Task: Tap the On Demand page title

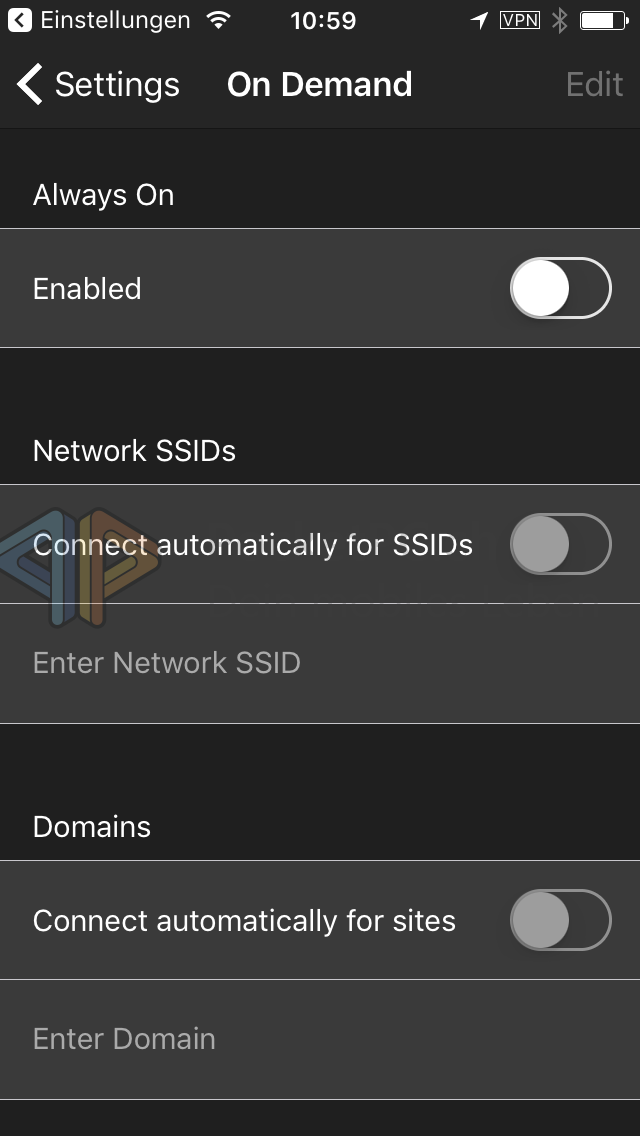Action: coord(320,85)
